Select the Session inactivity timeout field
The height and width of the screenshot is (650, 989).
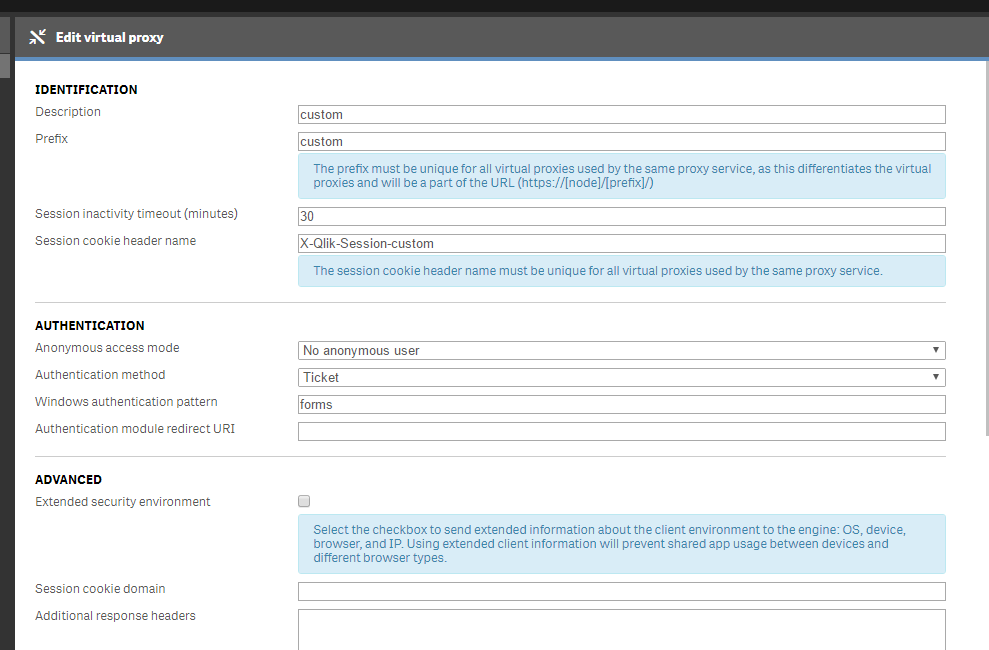(x=621, y=216)
